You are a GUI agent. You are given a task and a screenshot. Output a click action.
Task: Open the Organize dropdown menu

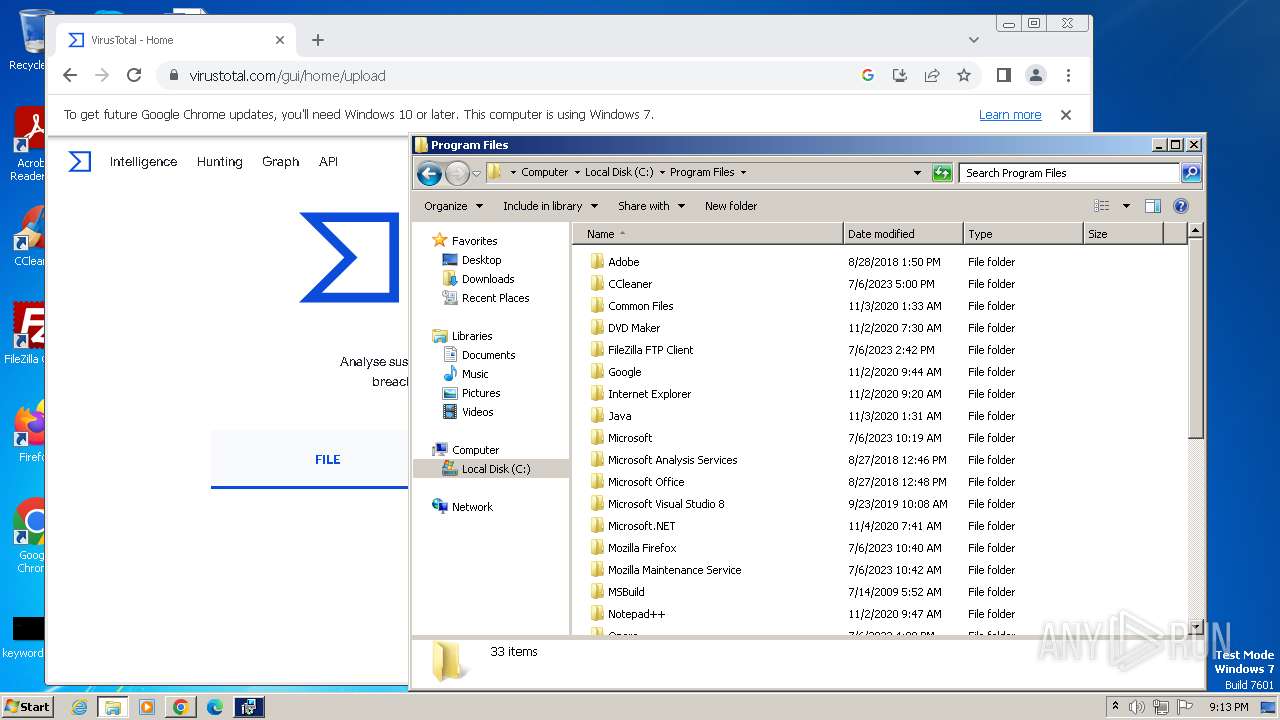[x=453, y=206]
